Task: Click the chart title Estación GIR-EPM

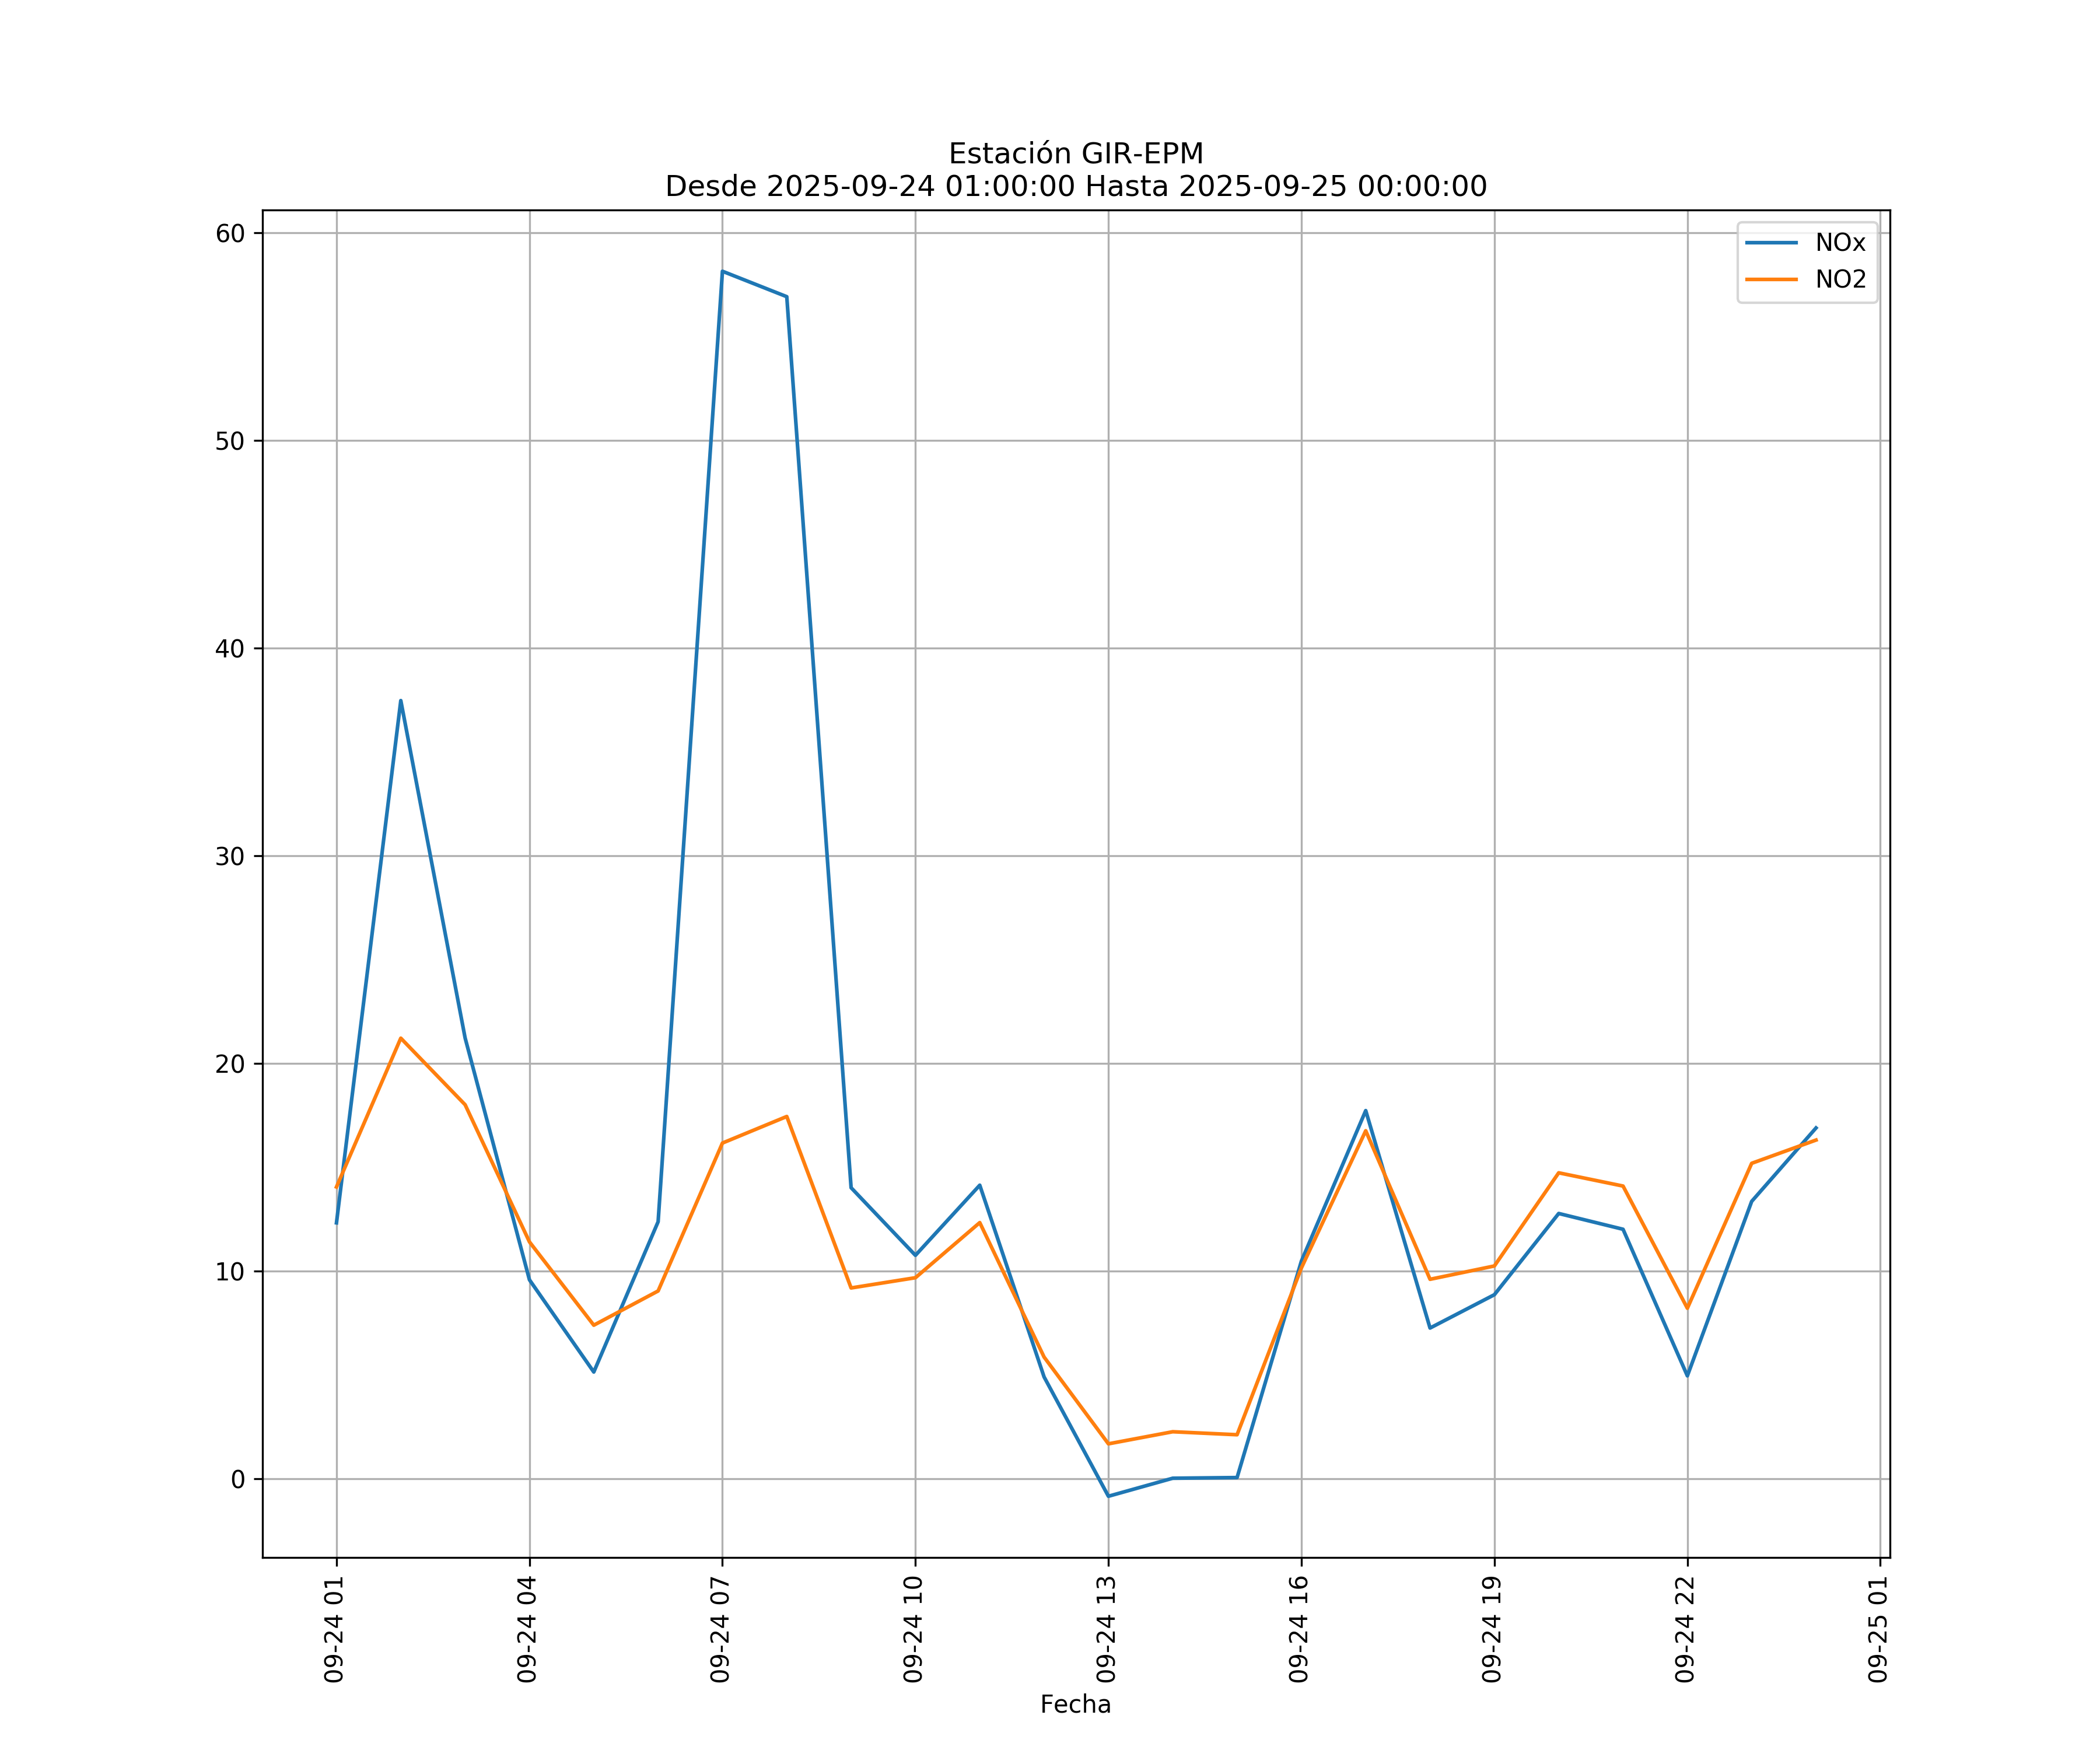Action: tap(1075, 154)
